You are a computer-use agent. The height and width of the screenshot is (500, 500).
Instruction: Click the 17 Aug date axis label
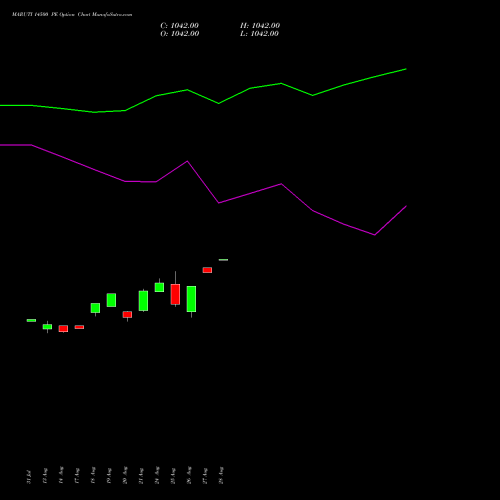tap(77, 476)
